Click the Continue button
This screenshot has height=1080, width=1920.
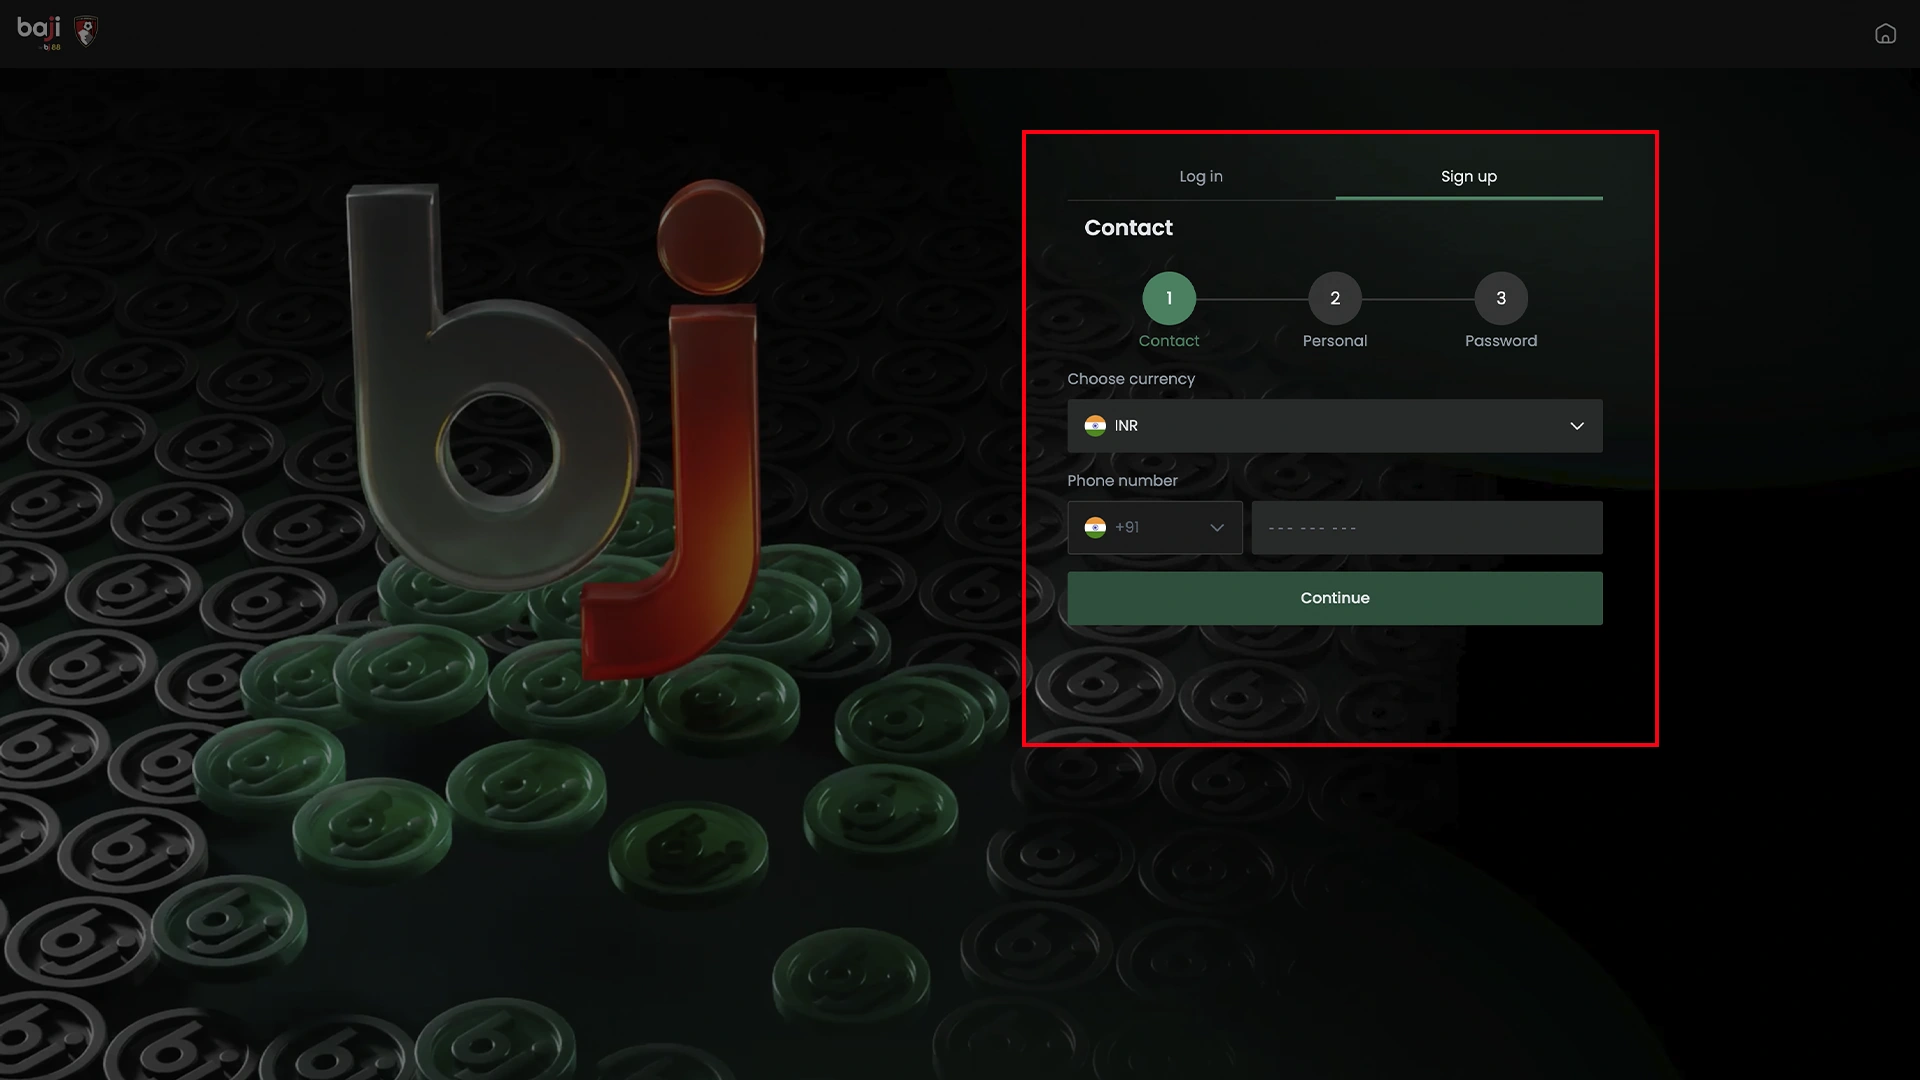point(1335,598)
